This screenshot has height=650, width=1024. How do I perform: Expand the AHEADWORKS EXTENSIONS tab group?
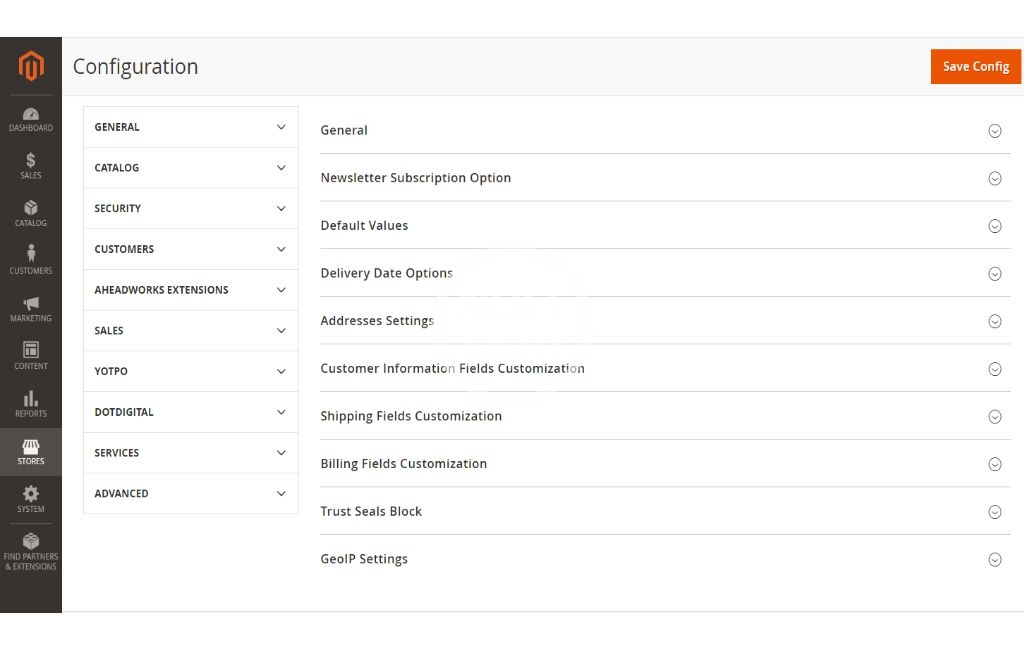[x=190, y=290]
